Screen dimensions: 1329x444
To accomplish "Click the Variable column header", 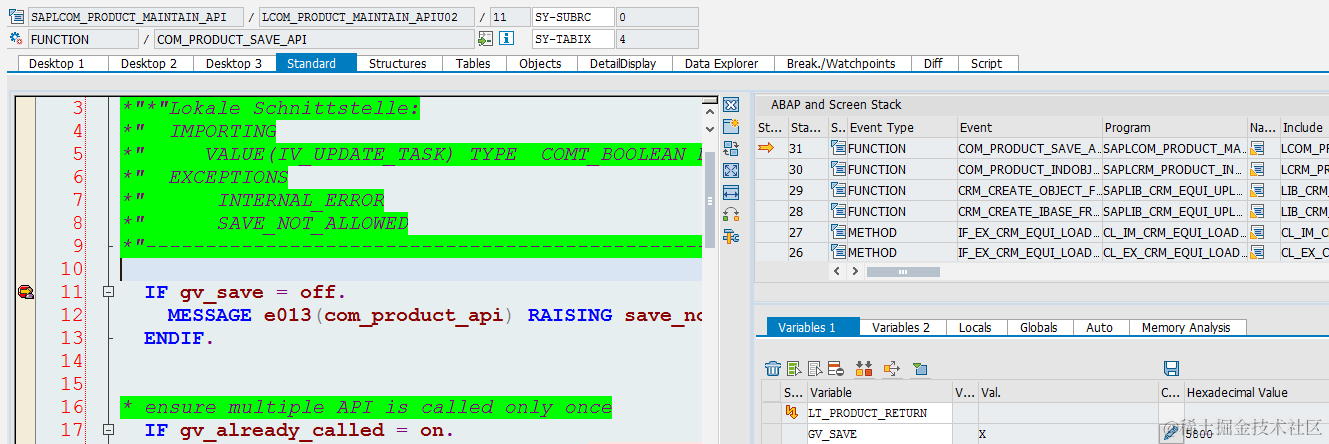I will (879, 392).
